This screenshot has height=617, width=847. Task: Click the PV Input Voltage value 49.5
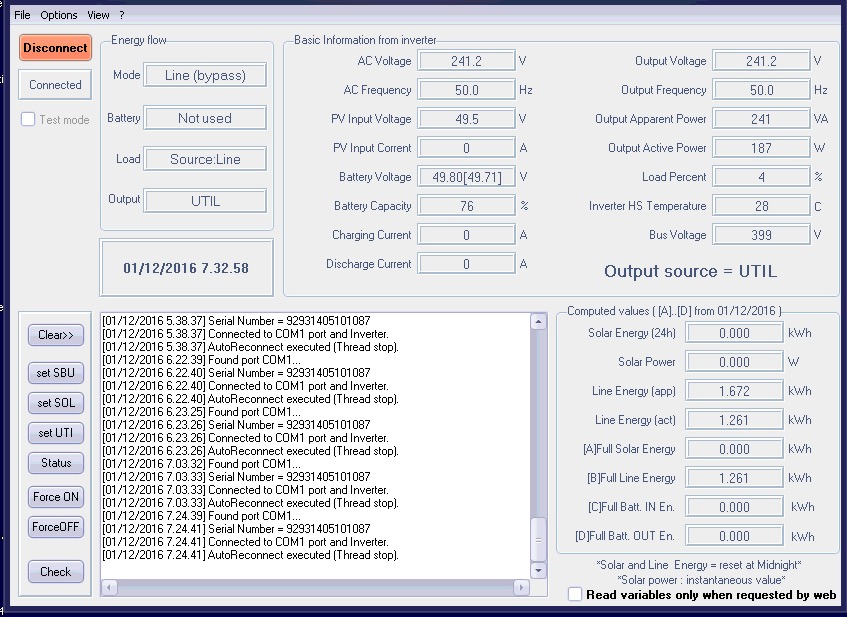[467, 119]
